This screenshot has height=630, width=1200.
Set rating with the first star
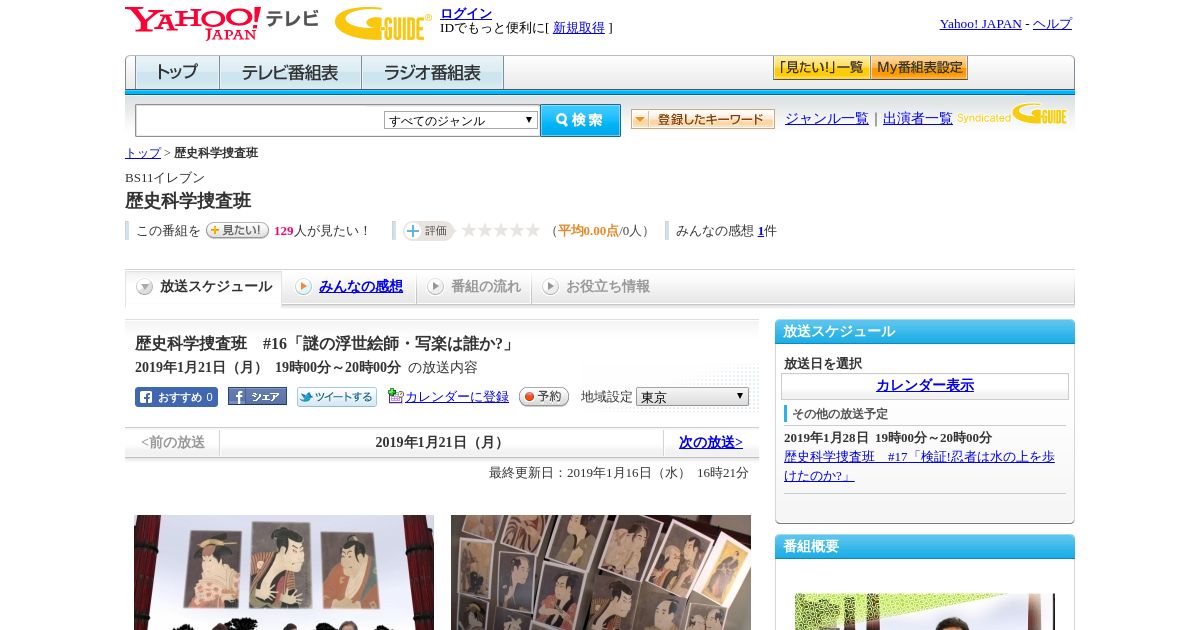pos(469,230)
